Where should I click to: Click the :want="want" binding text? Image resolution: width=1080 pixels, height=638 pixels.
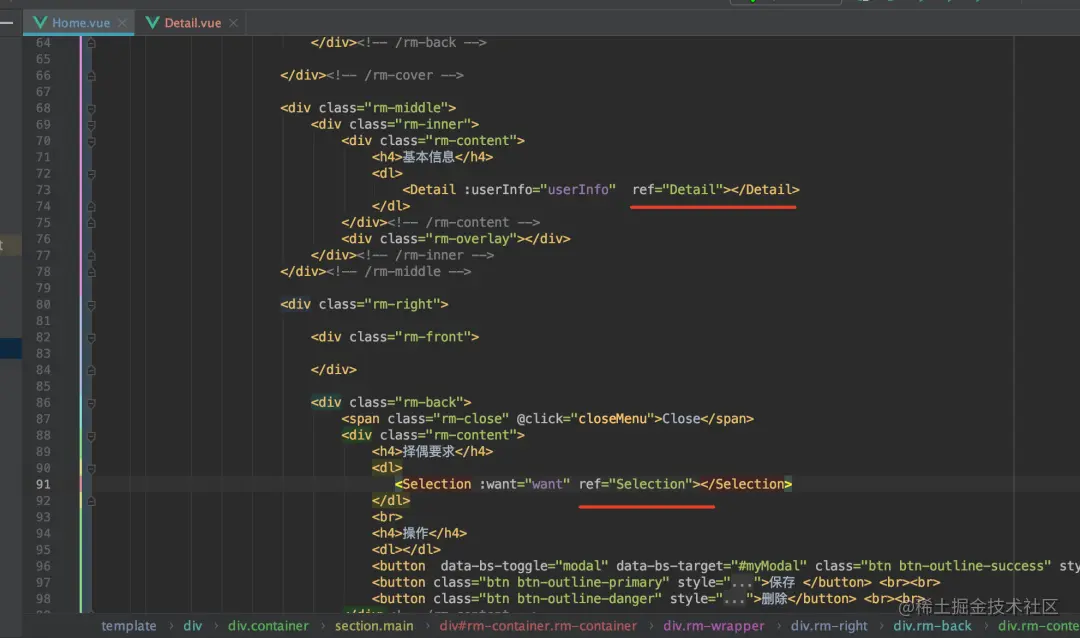click(x=525, y=484)
